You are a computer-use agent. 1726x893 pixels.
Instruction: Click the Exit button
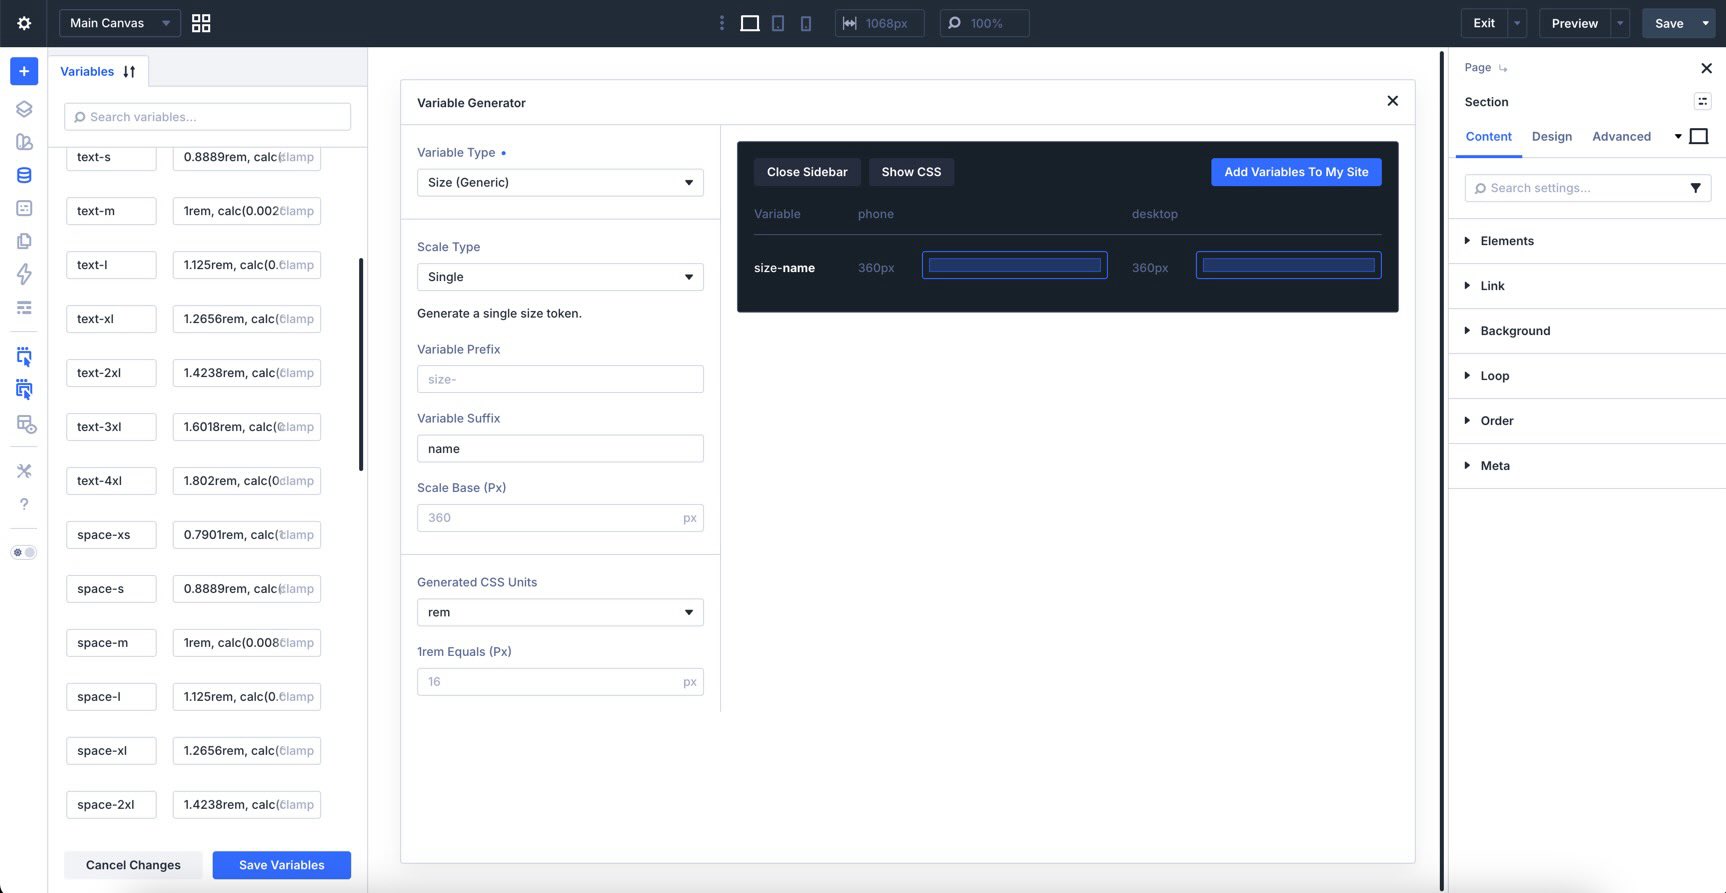tap(1484, 23)
